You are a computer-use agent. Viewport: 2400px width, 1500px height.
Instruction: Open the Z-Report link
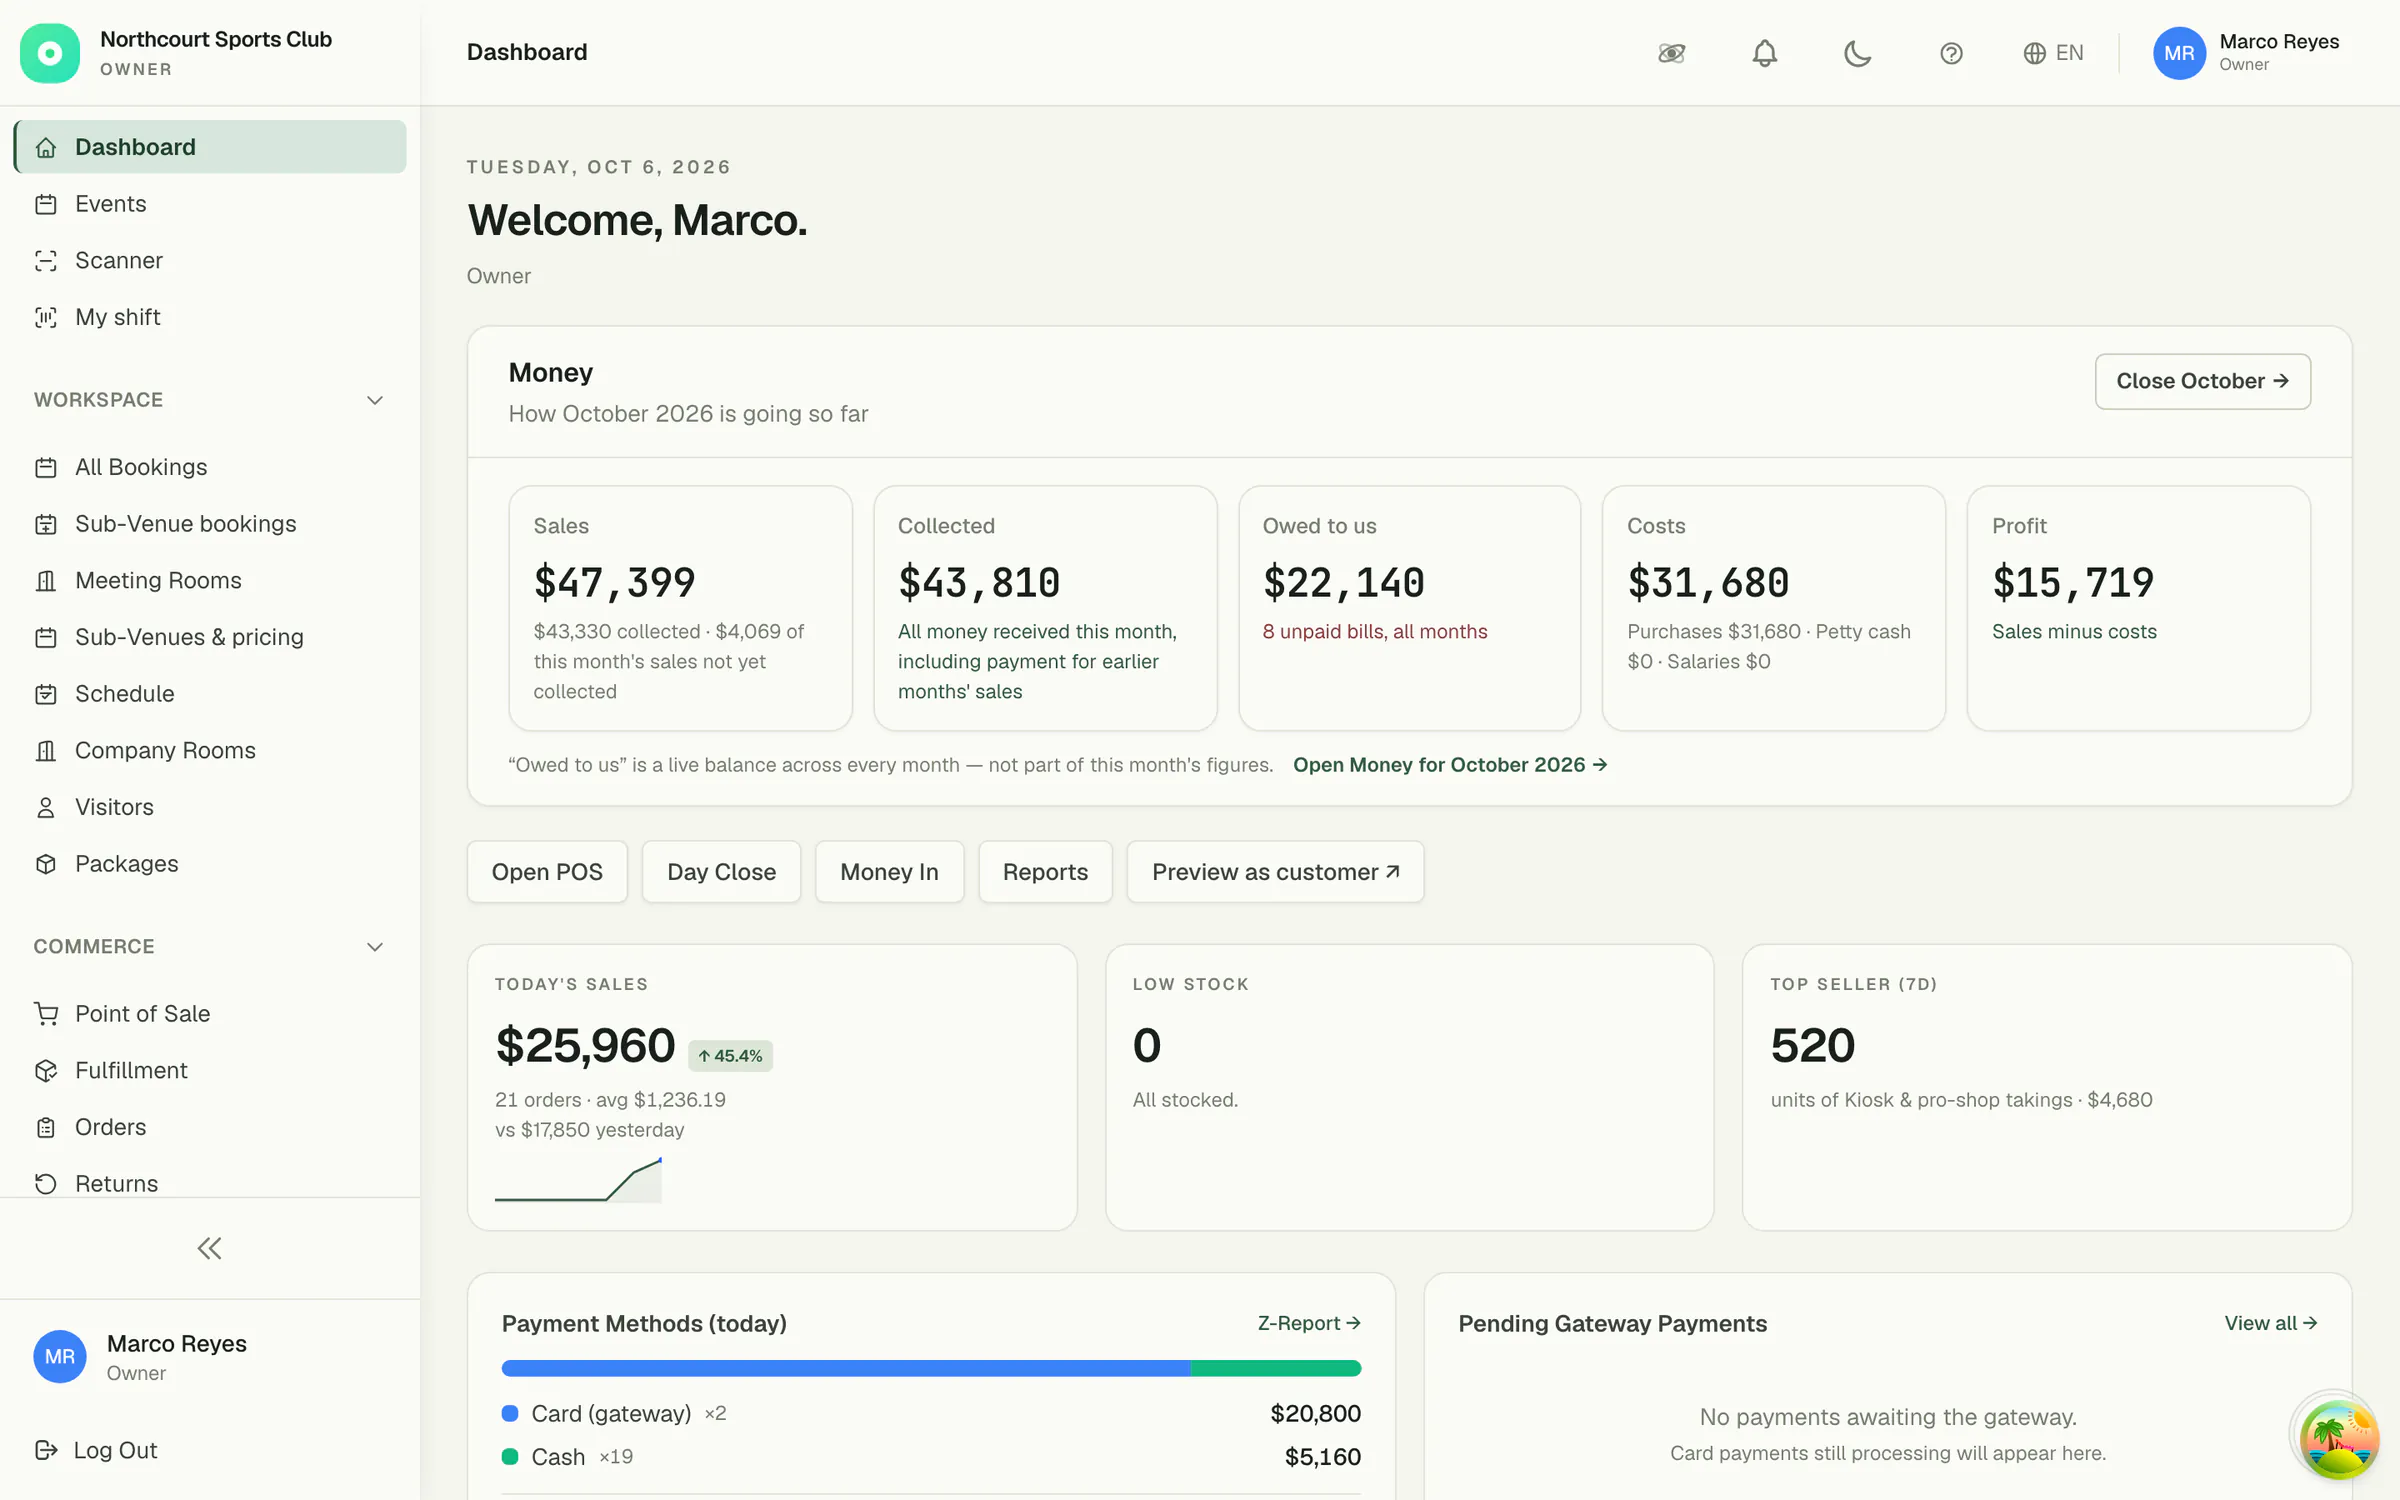click(1309, 1323)
